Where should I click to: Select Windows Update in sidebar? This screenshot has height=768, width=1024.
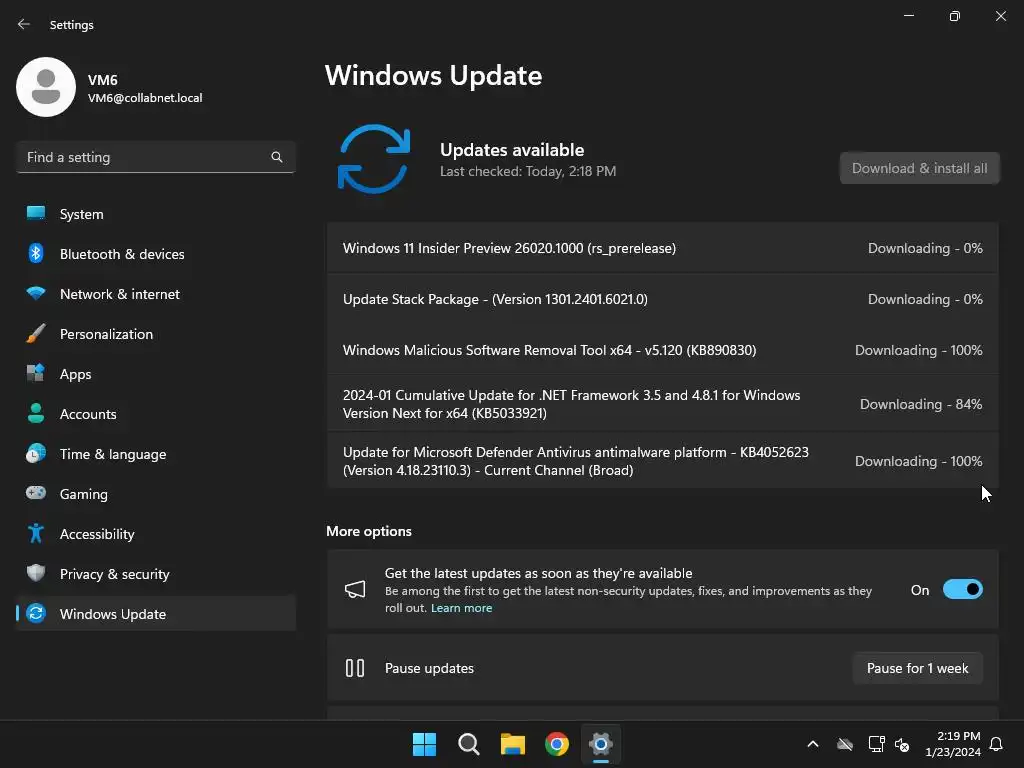point(155,614)
